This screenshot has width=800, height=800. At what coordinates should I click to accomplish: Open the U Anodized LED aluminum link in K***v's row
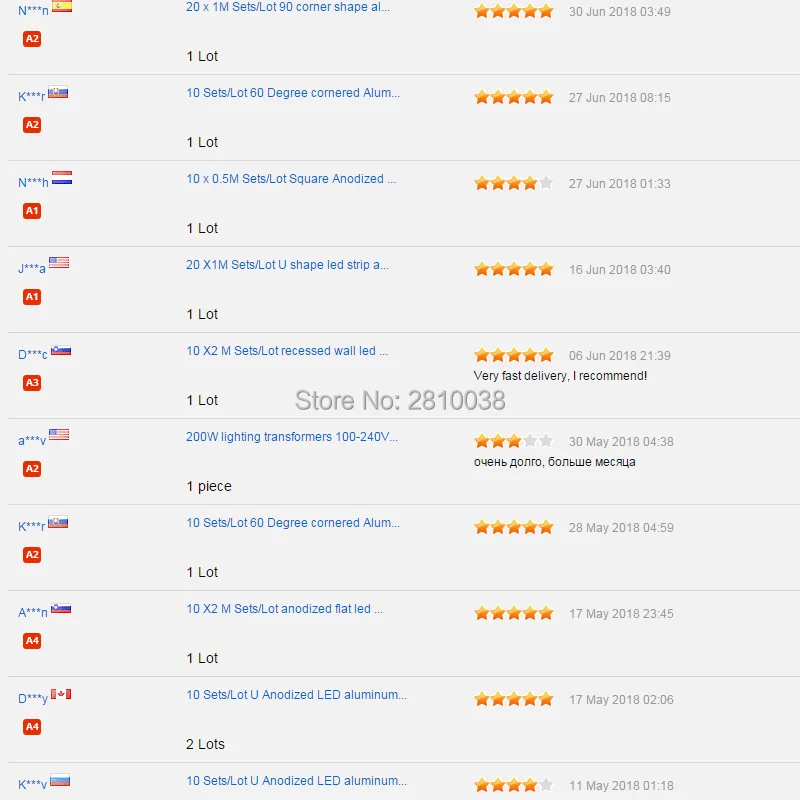pos(296,781)
